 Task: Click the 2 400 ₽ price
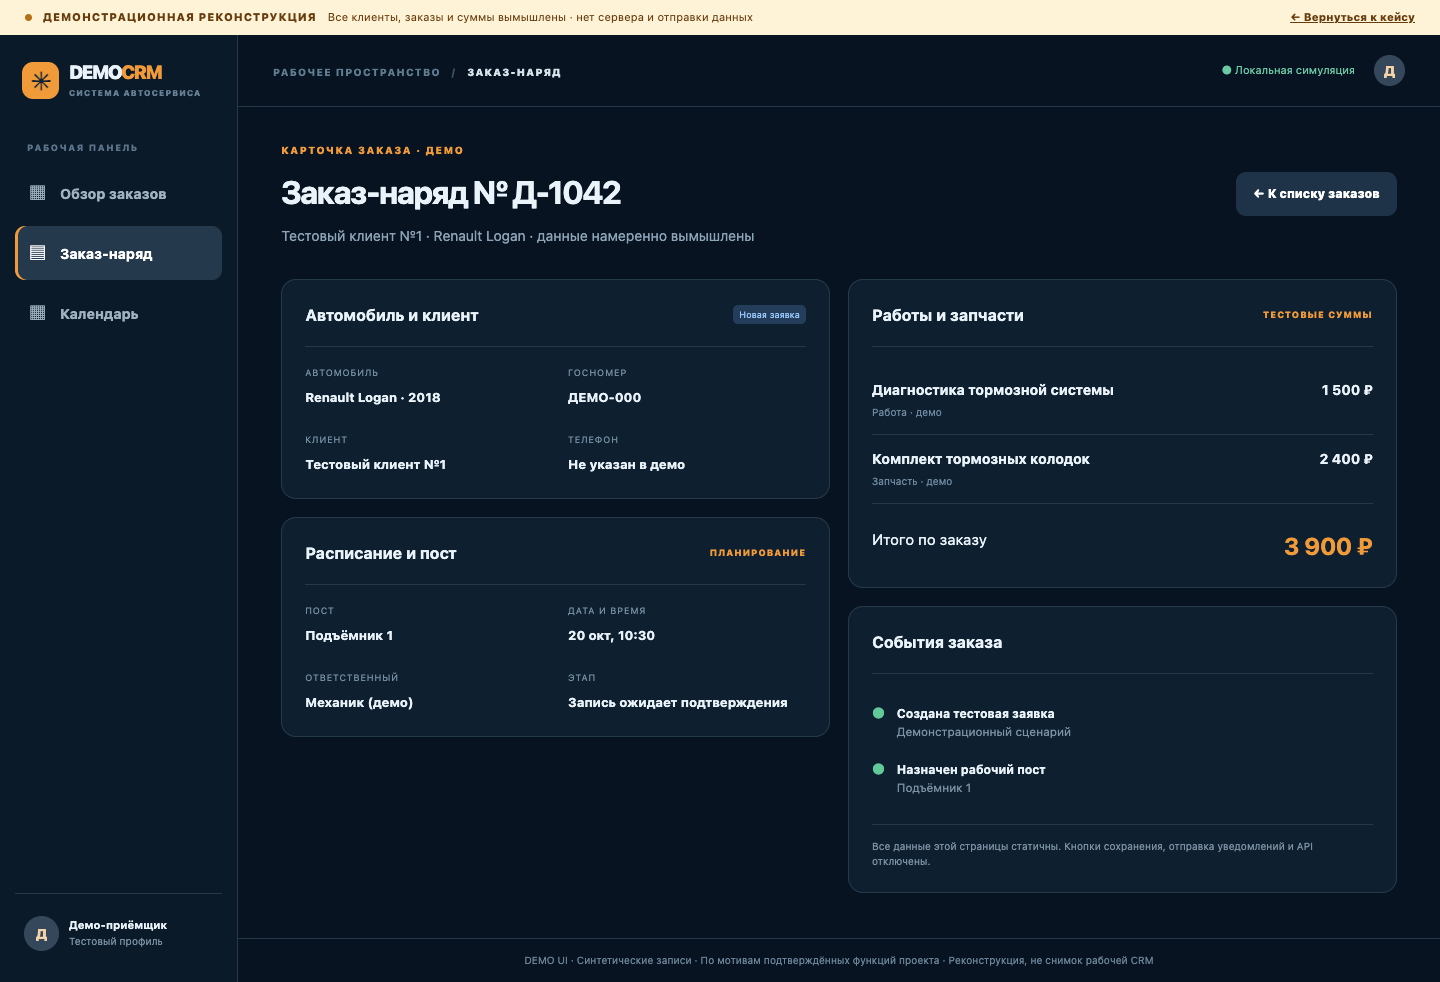1345,460
